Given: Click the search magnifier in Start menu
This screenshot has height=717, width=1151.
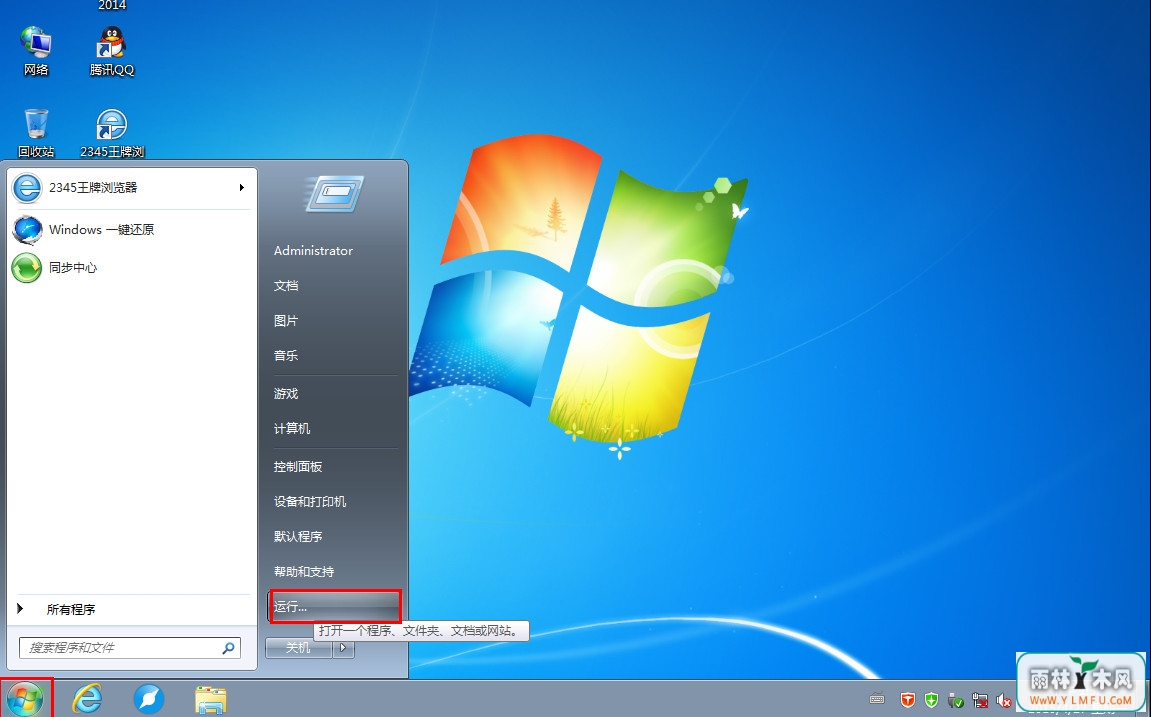Looking at the screenshot, I should tap(228, 648).
